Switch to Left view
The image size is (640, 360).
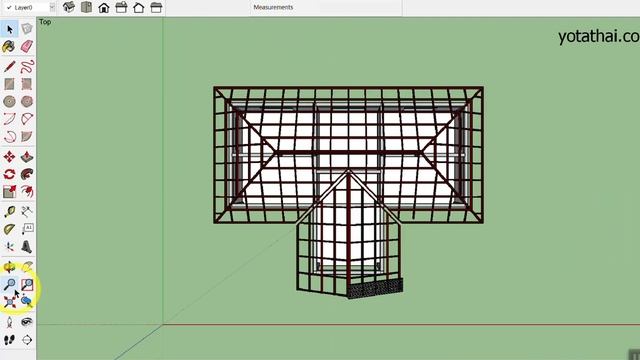[156, 7]
